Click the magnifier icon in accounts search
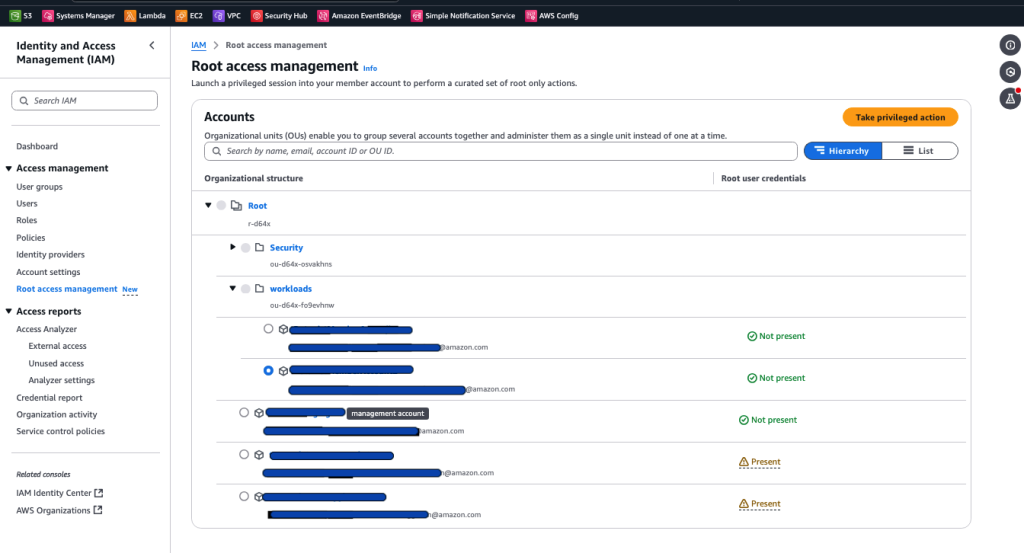 click(217, 151)
